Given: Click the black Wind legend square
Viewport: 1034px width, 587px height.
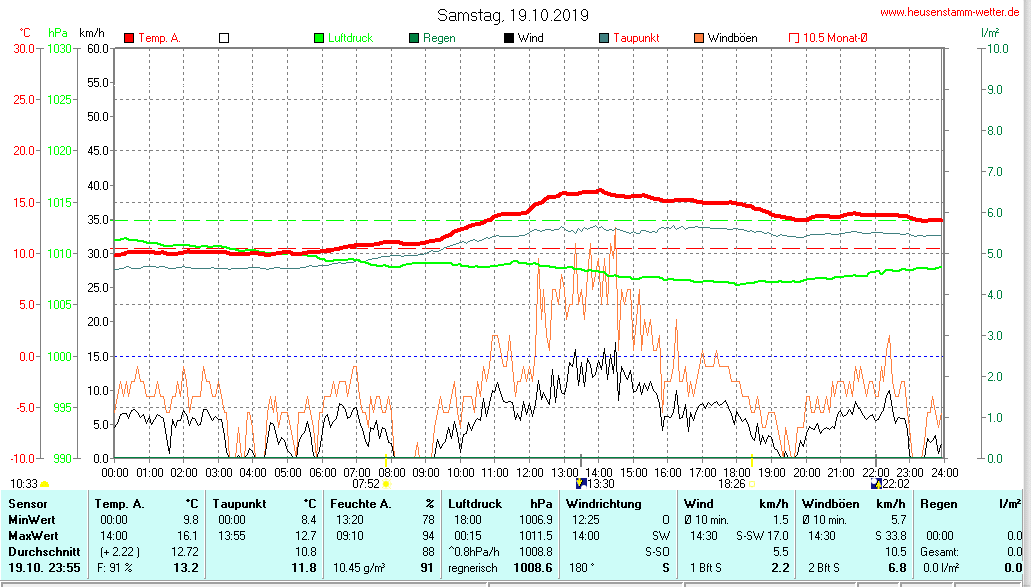Looking at the screenshot, I should pyautogui.click(x=509, y=38).
